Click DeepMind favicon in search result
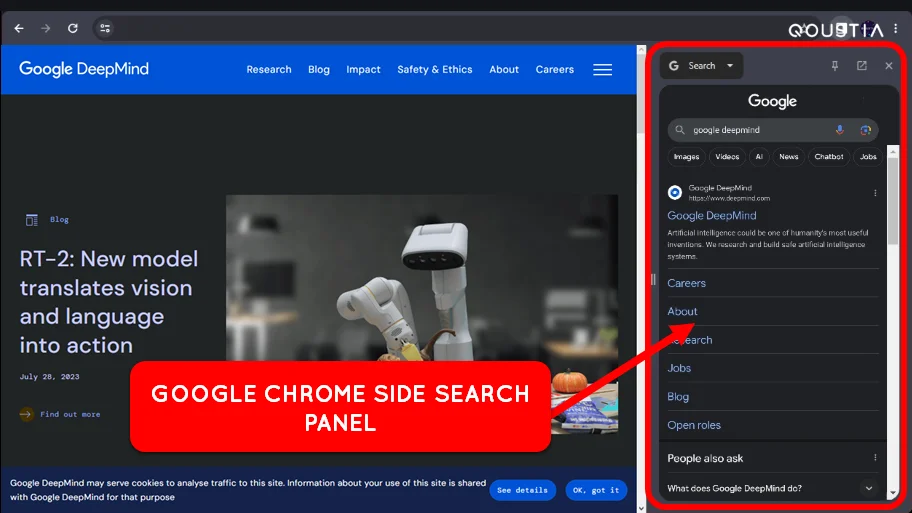This screenshot has width=912, height=513. [675, 193]
